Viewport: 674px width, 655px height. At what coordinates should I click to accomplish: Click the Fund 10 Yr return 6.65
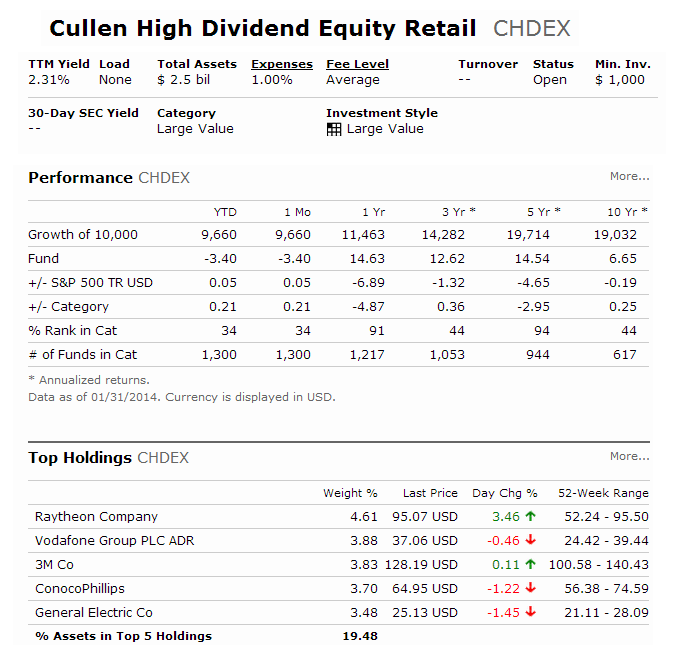pyautogui.click(x=623, y=259)
